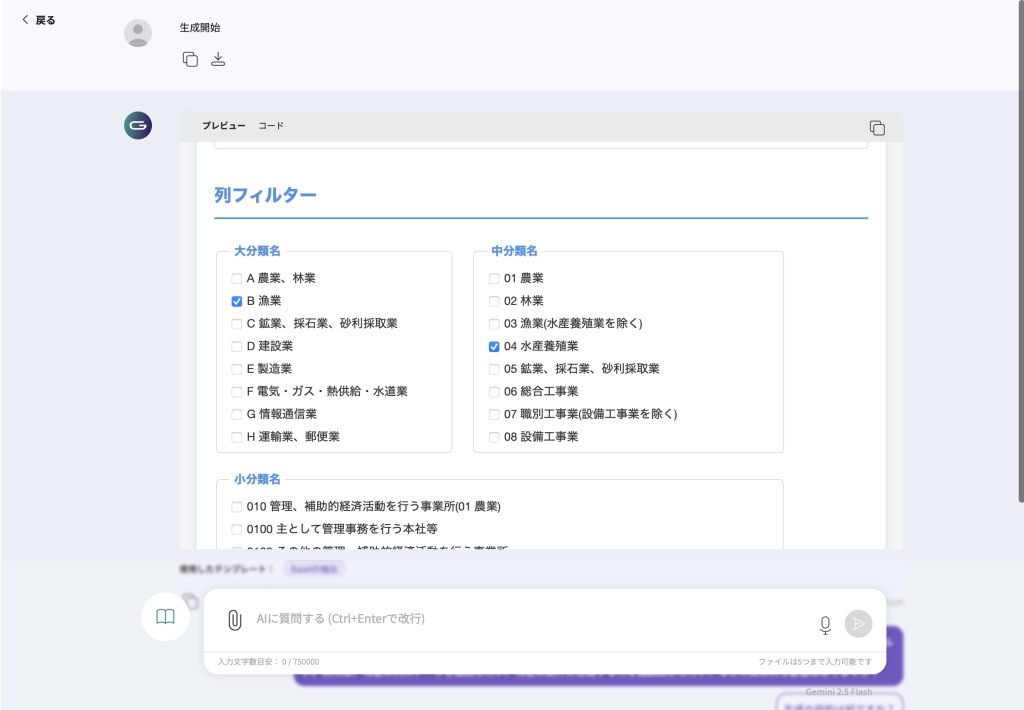Activate the microphone voice input icon

[825, 624]
